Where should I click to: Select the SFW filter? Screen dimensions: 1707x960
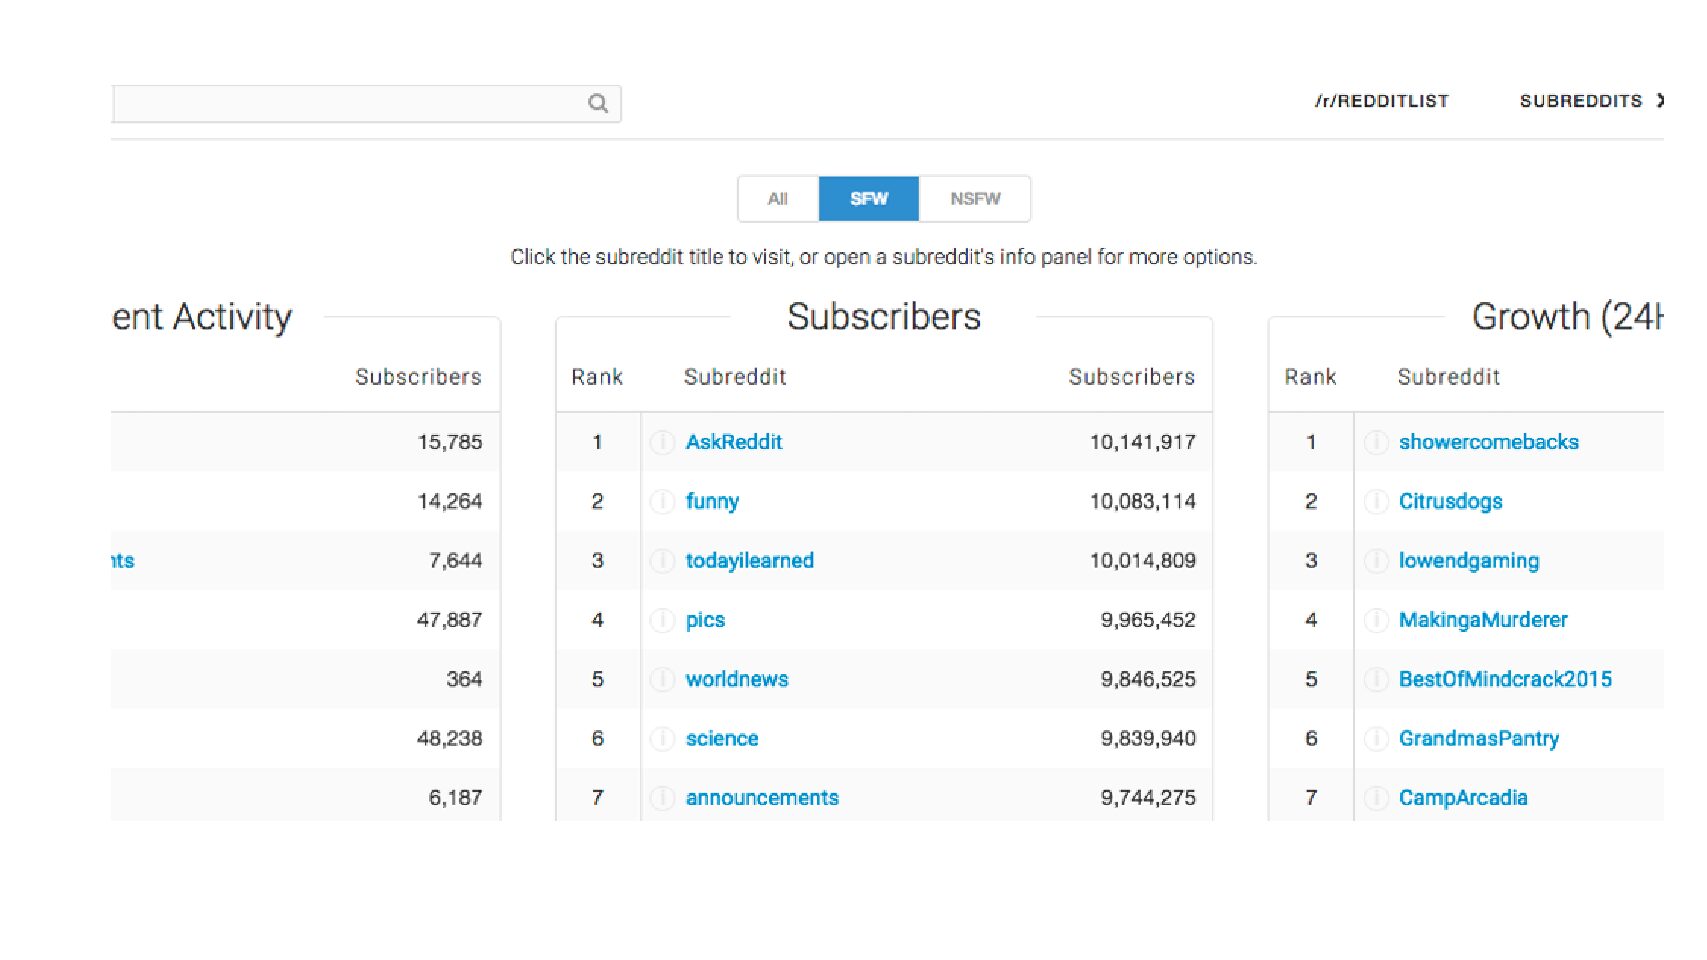pos(869,199)
